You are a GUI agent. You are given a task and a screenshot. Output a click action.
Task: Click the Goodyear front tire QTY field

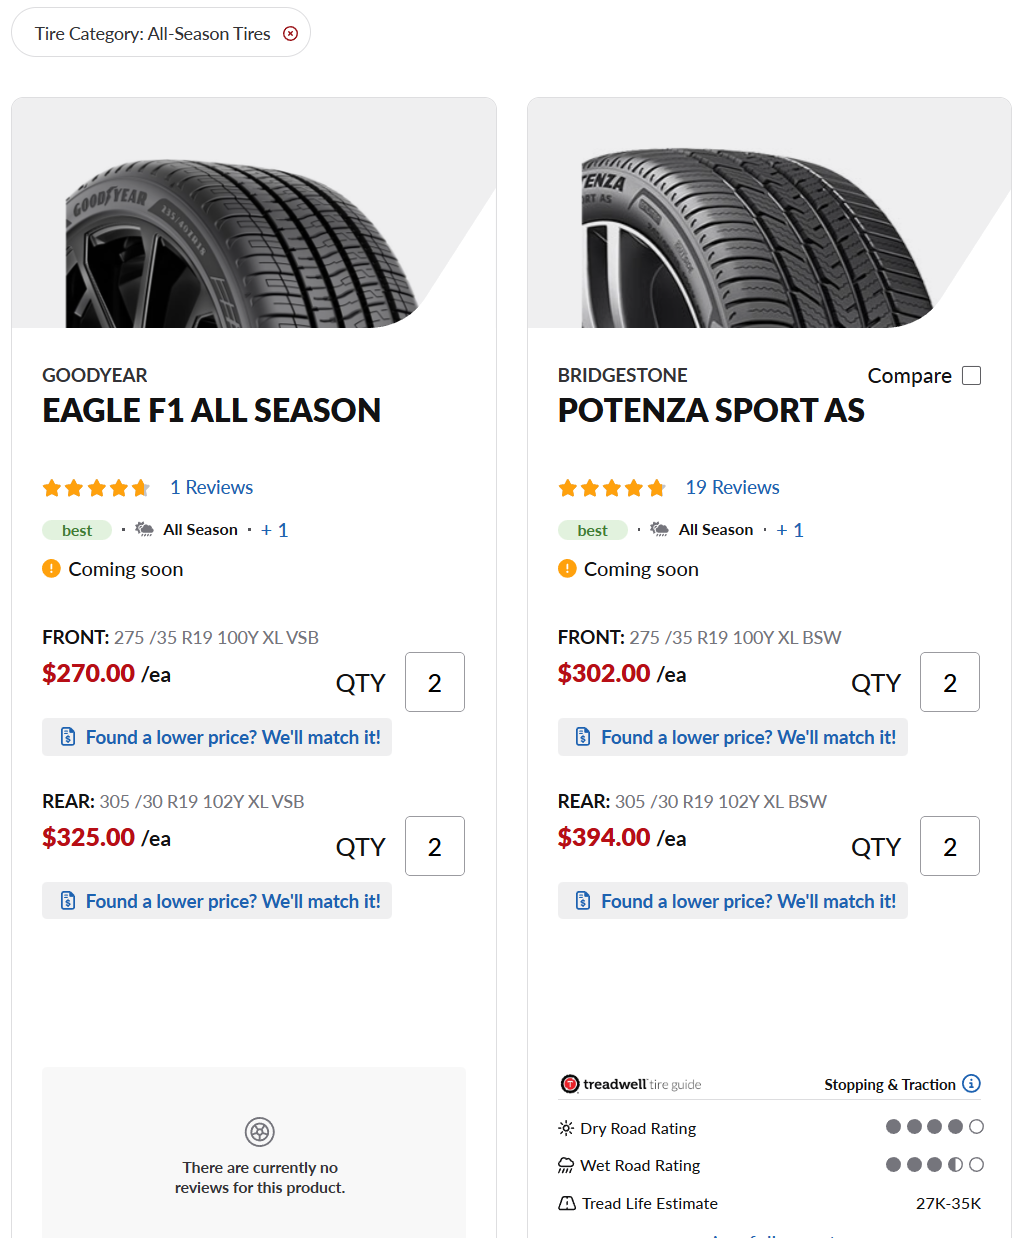point(435,683)
